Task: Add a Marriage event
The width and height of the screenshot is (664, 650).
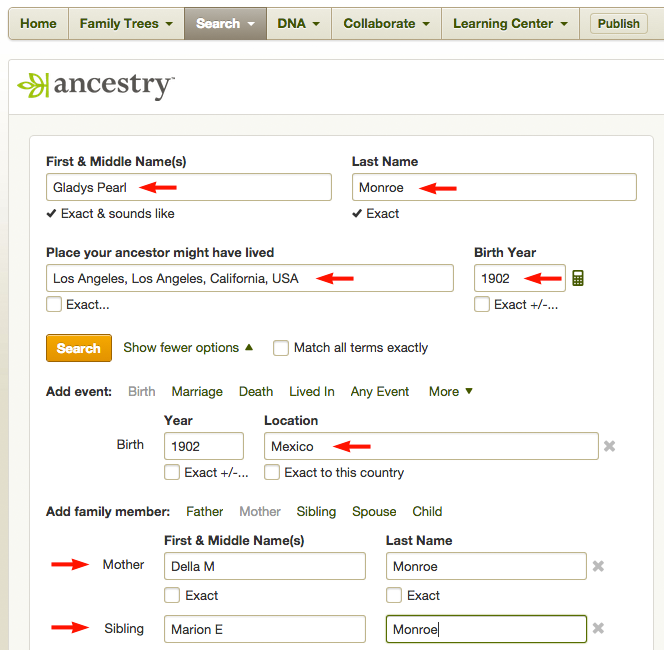Action: [197, 392]
